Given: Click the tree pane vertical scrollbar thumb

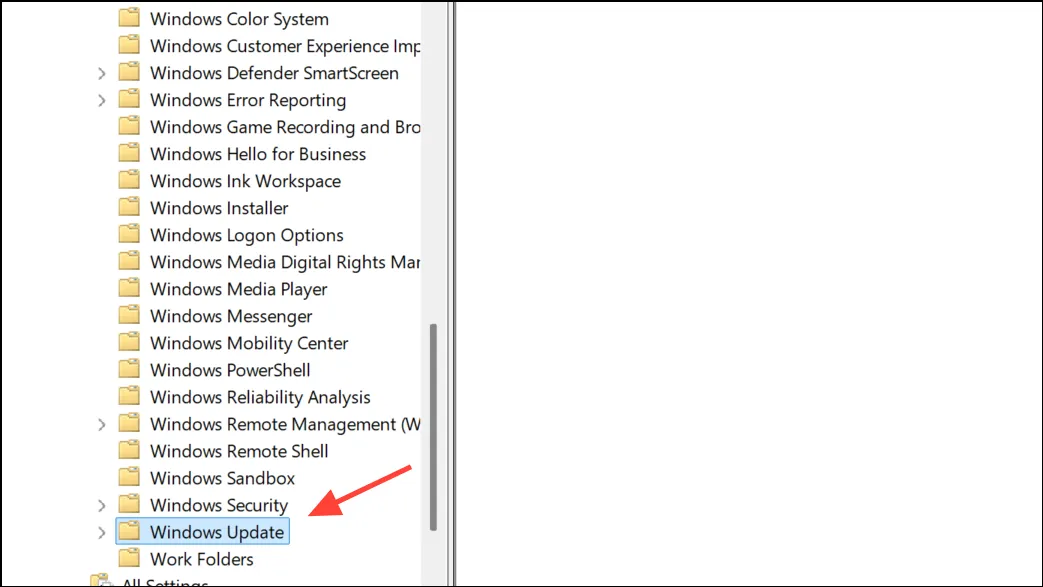Looking at the screenshot, I should tap(434, 427).
